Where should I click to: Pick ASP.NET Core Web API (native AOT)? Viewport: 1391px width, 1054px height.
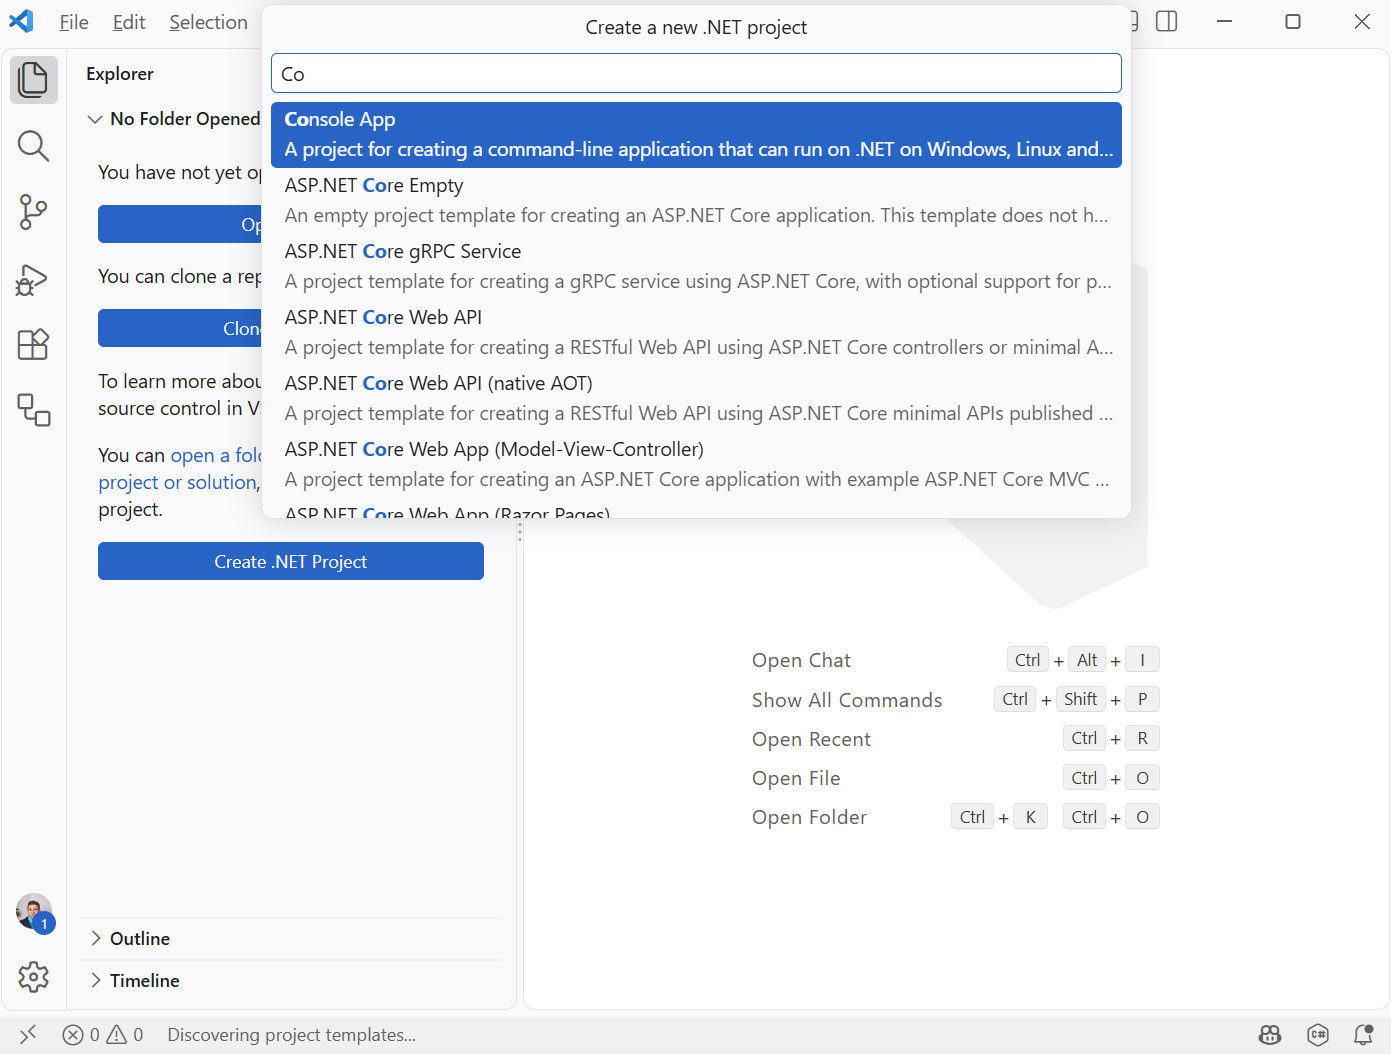tap(696, 398)
